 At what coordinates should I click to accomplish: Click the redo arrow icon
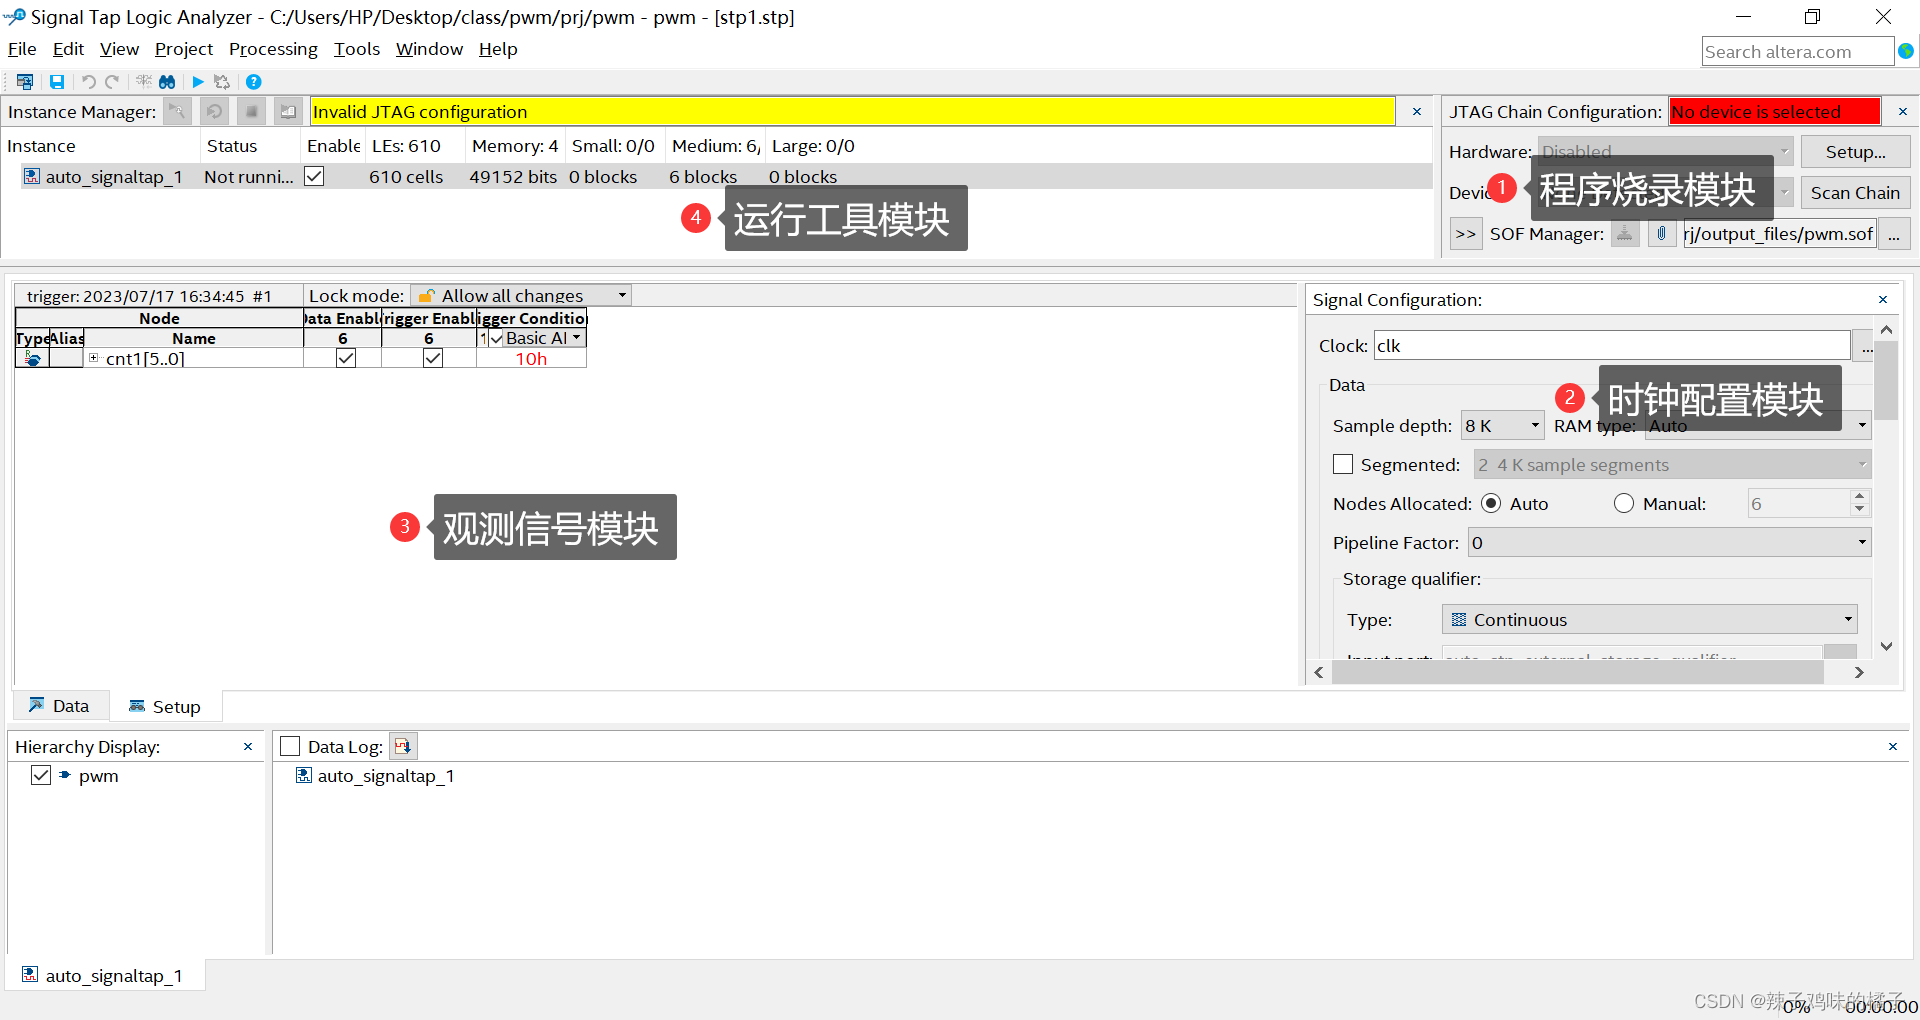click(112, 82)
